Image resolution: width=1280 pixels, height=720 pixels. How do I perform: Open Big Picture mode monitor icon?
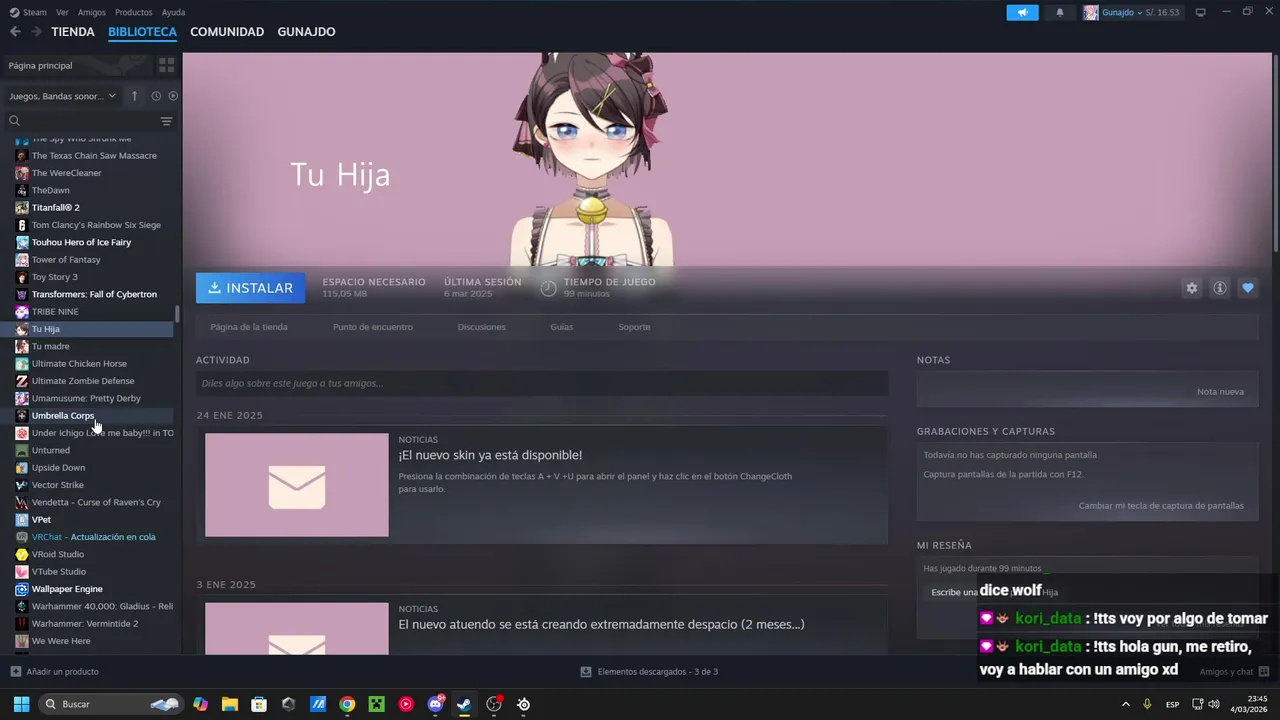coord(1201,12)
